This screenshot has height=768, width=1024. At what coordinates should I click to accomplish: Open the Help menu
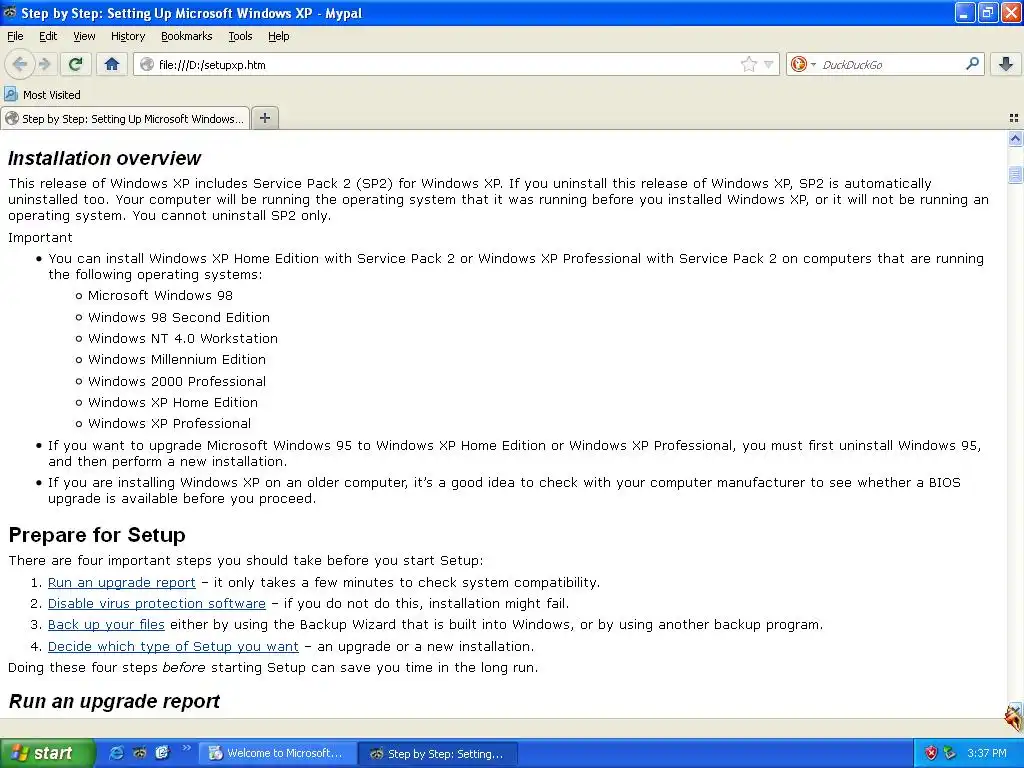point(278,36)
